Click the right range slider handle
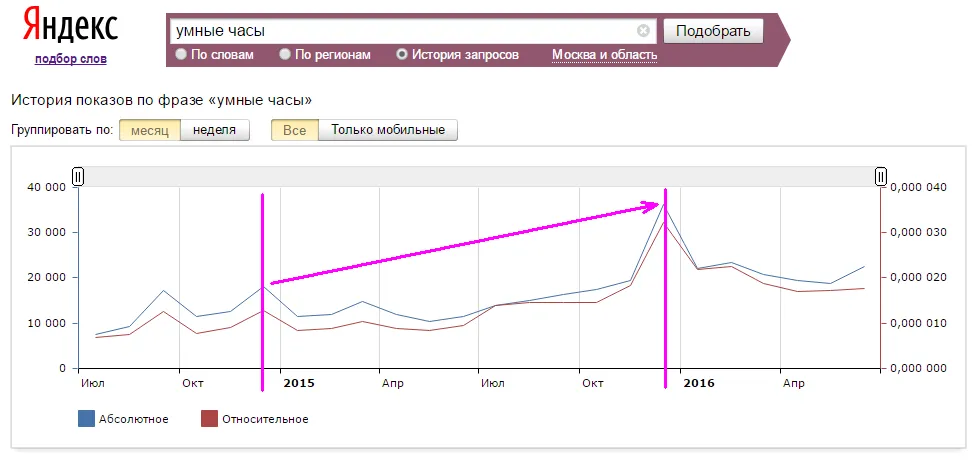The height and width of the screenshot is (464, 979). click(881, 177)
